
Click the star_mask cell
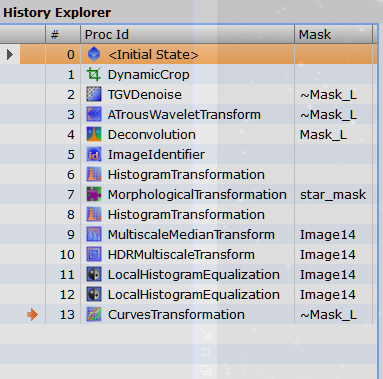coord(333,195)
